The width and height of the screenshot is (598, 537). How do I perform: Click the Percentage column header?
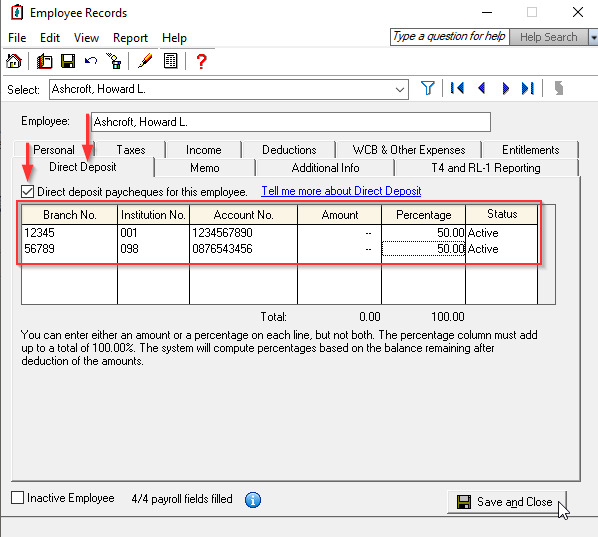(x=423, y=215)
